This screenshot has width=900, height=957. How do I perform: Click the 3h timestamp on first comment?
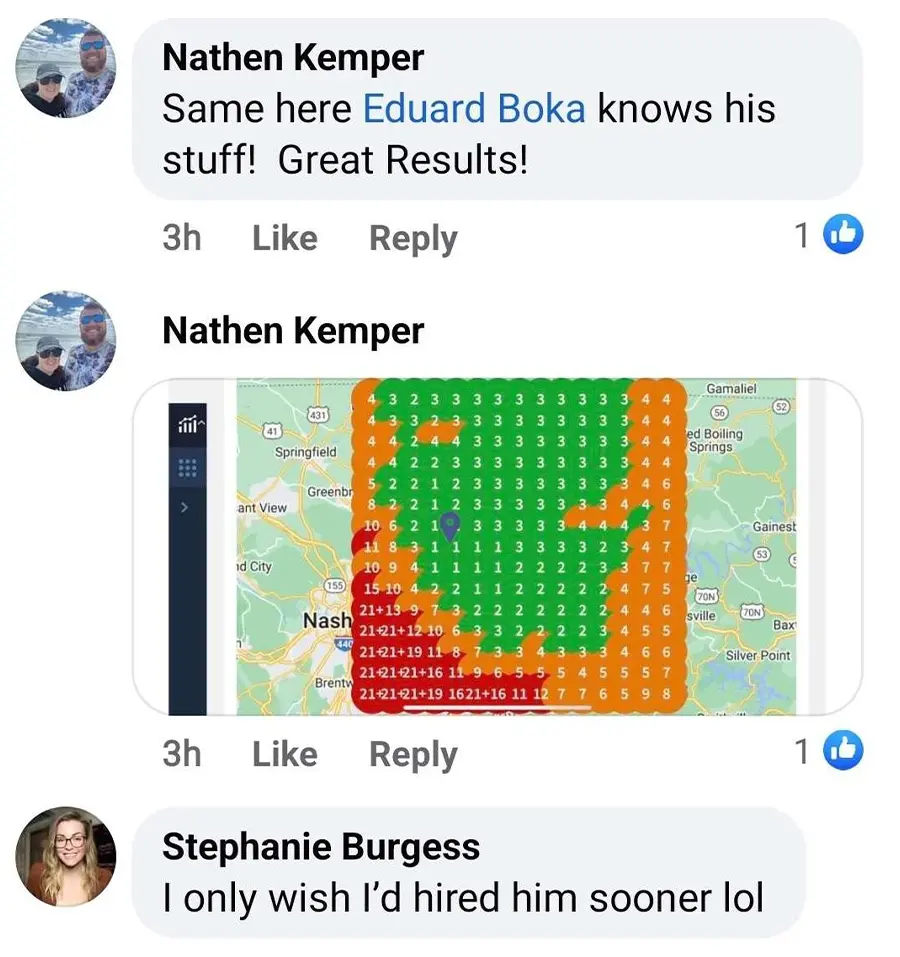point(182,237)
